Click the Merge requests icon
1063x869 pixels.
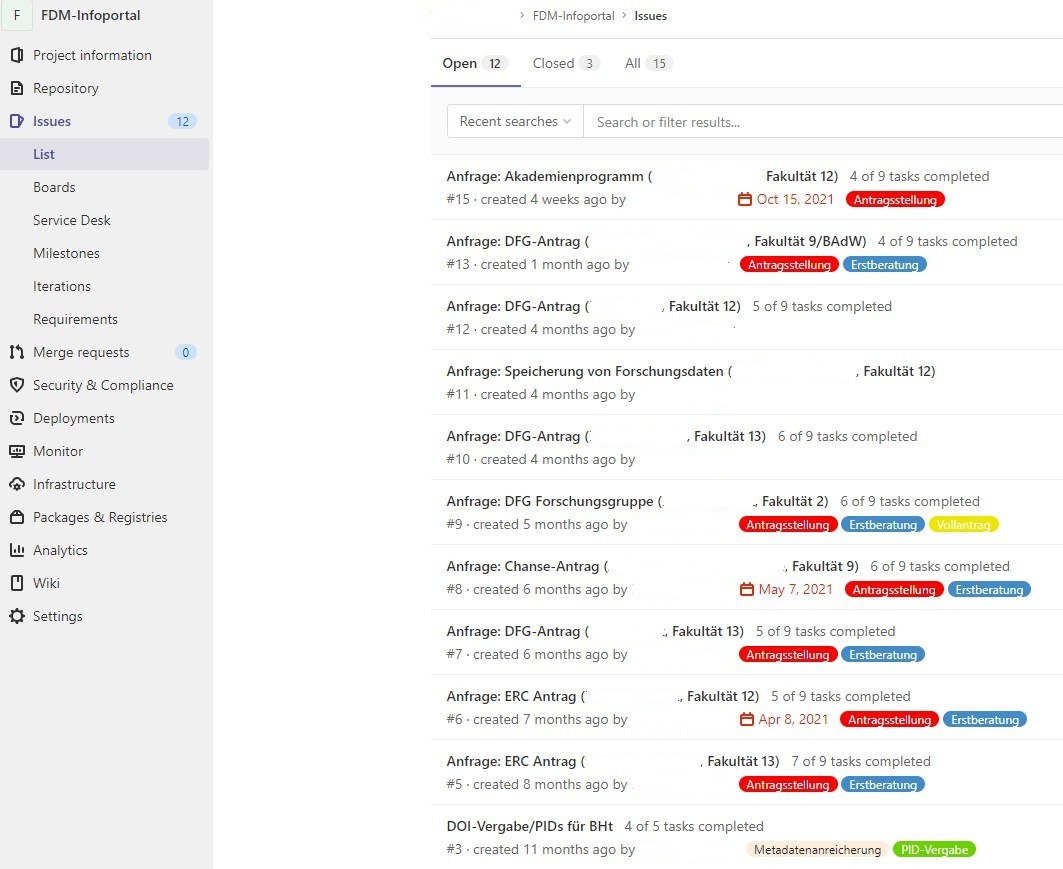click(16, 352)
